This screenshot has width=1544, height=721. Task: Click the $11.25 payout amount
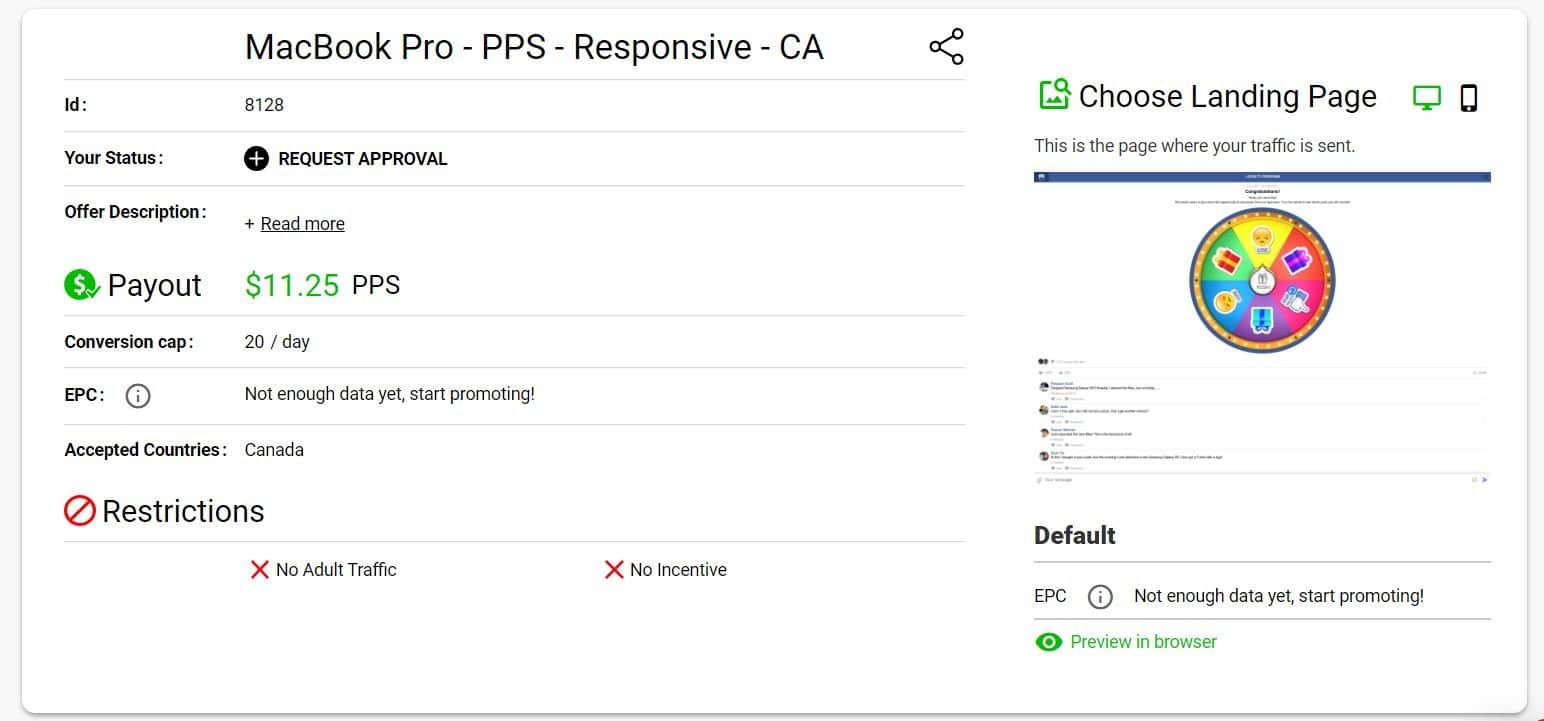(292, 285)
